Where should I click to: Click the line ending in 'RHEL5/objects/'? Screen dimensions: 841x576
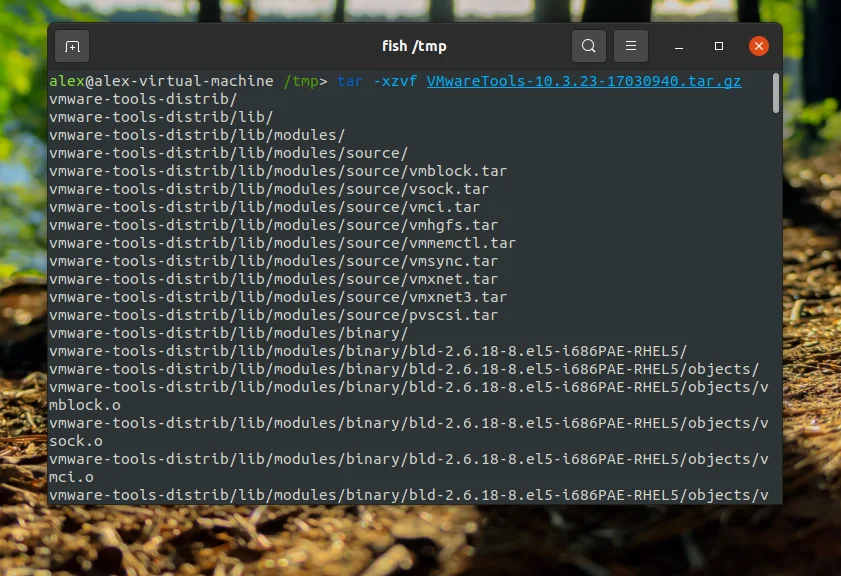404,369
